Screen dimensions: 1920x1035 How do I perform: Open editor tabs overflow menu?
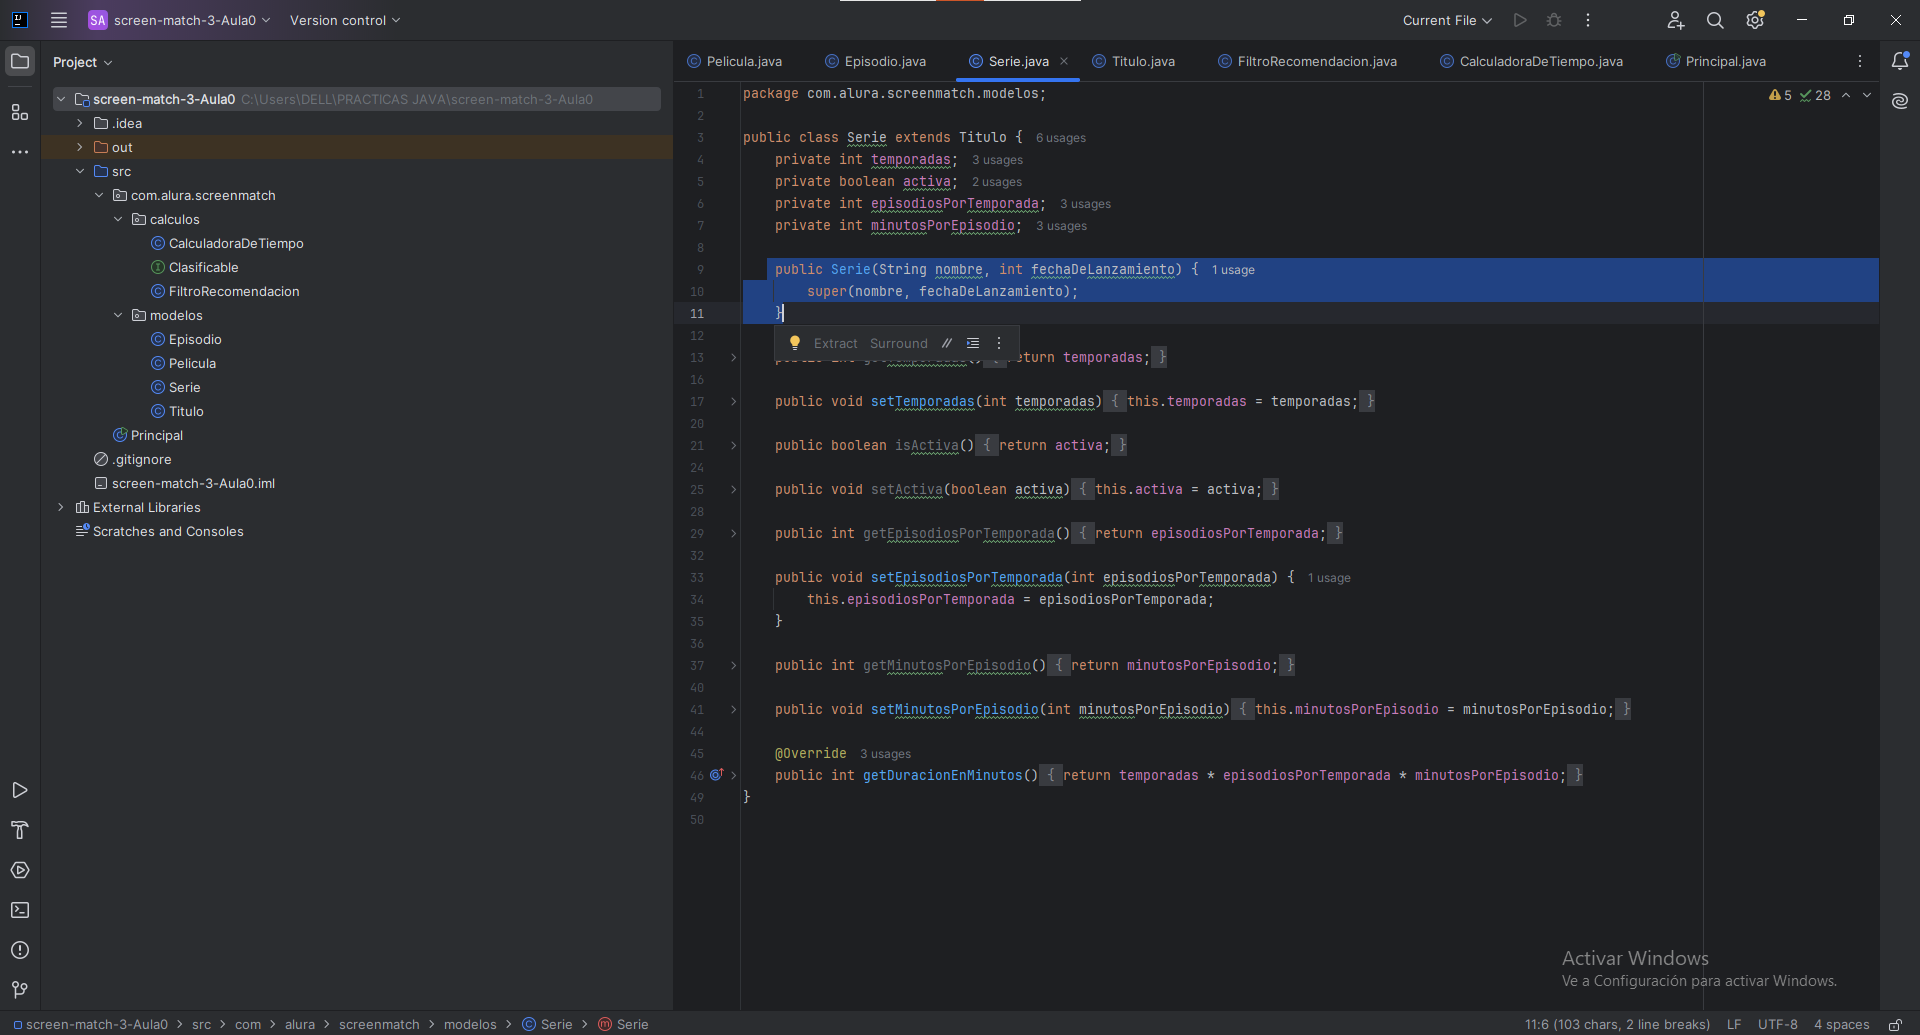coord(1860,61)
